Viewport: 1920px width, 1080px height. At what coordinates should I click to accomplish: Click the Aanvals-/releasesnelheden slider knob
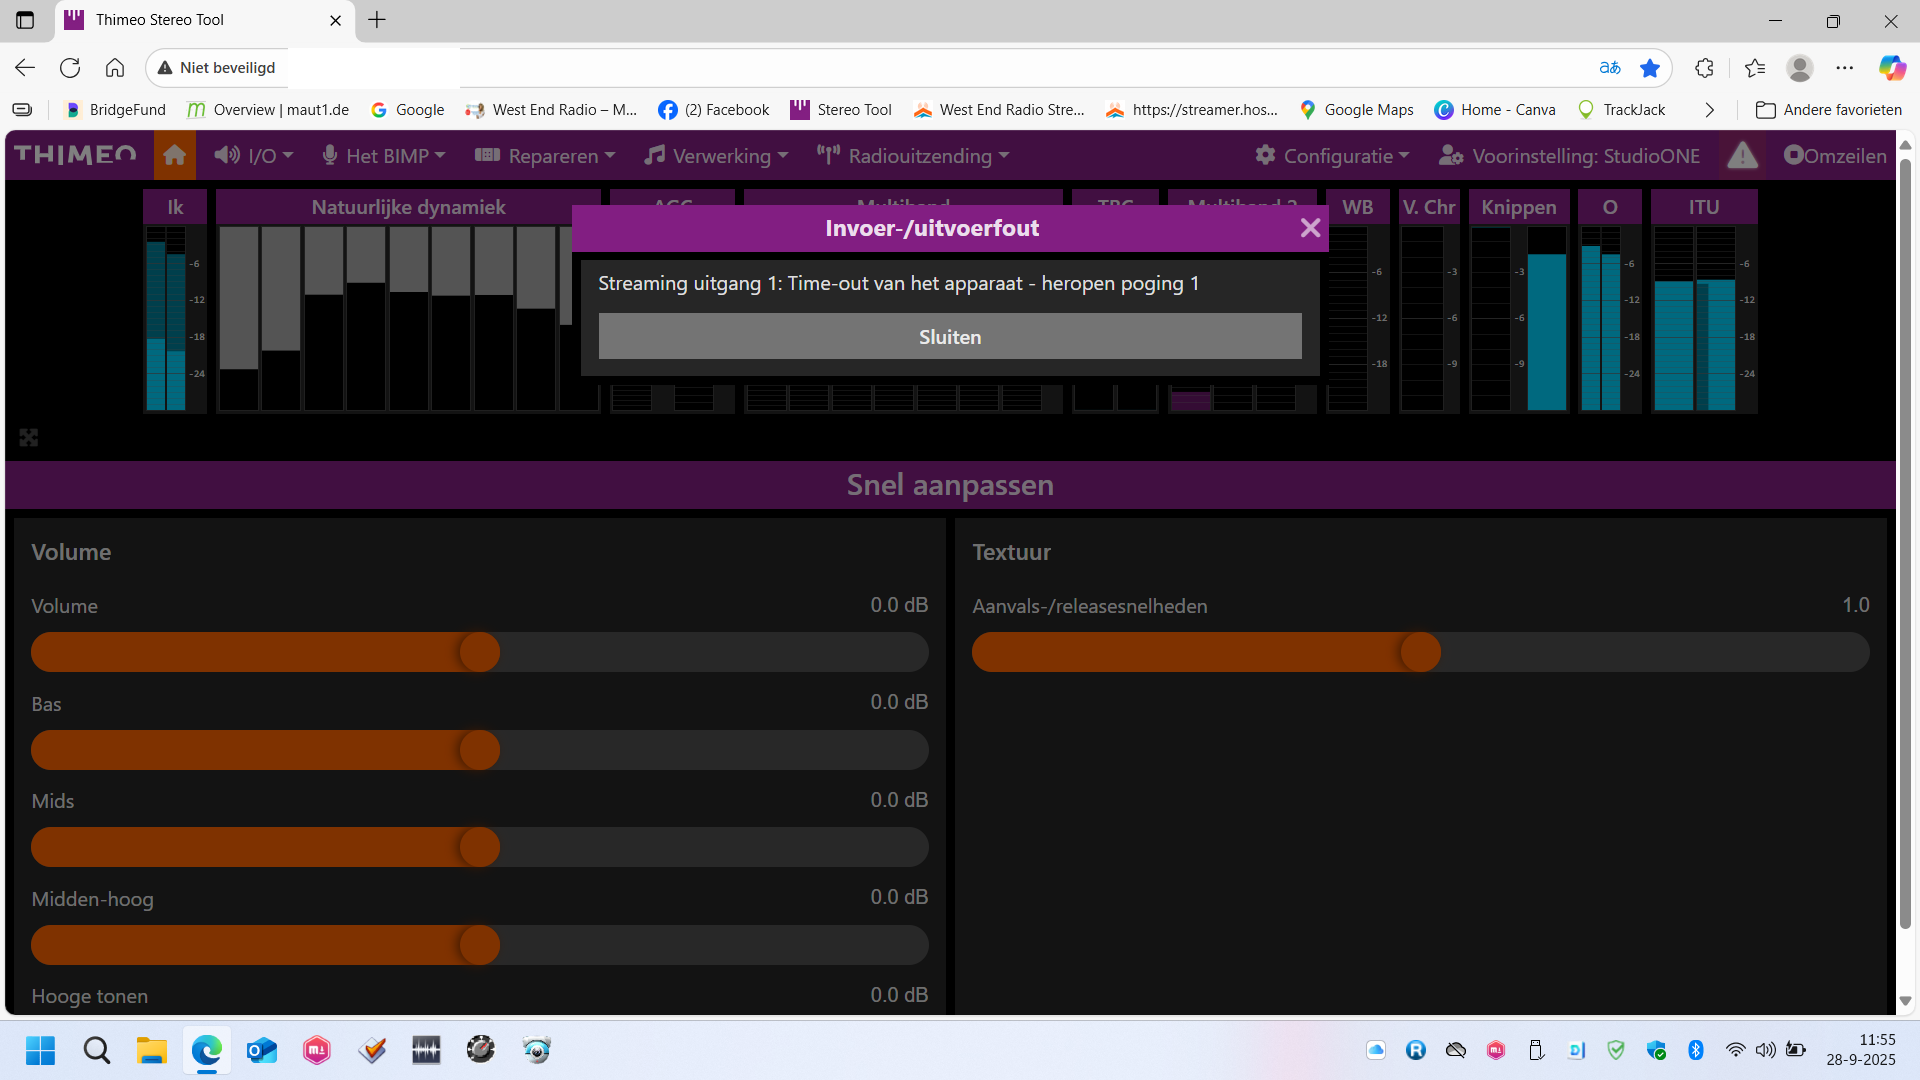1420,652
